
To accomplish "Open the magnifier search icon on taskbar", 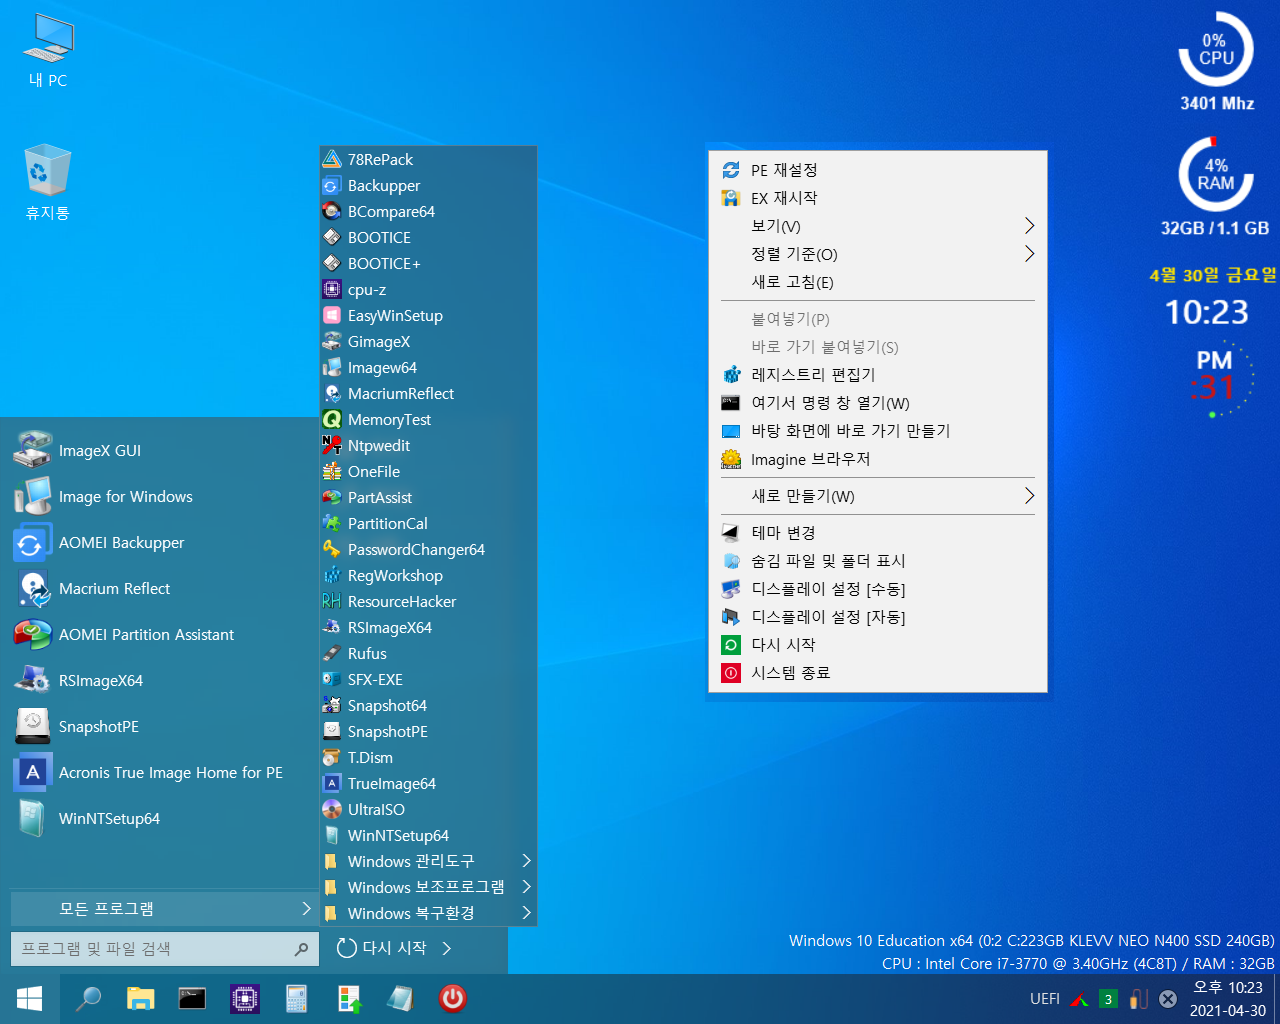I will pos(89,999).
